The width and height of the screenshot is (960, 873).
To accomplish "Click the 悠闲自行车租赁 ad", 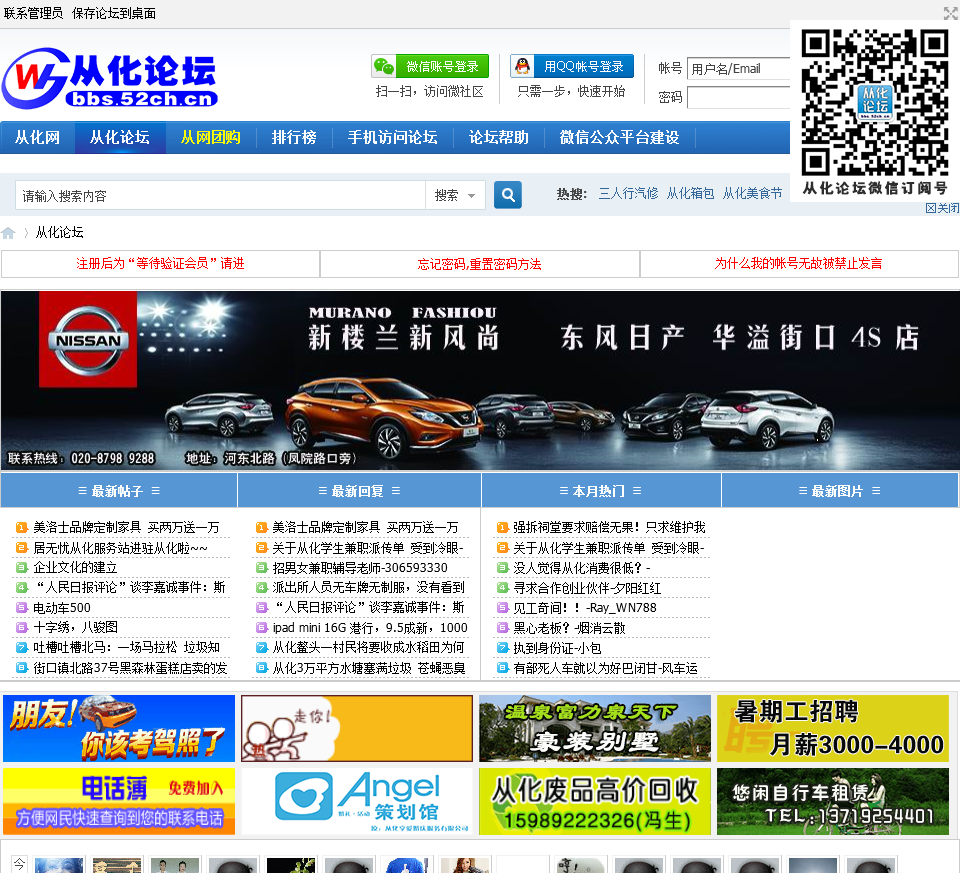I will [833, 801].
